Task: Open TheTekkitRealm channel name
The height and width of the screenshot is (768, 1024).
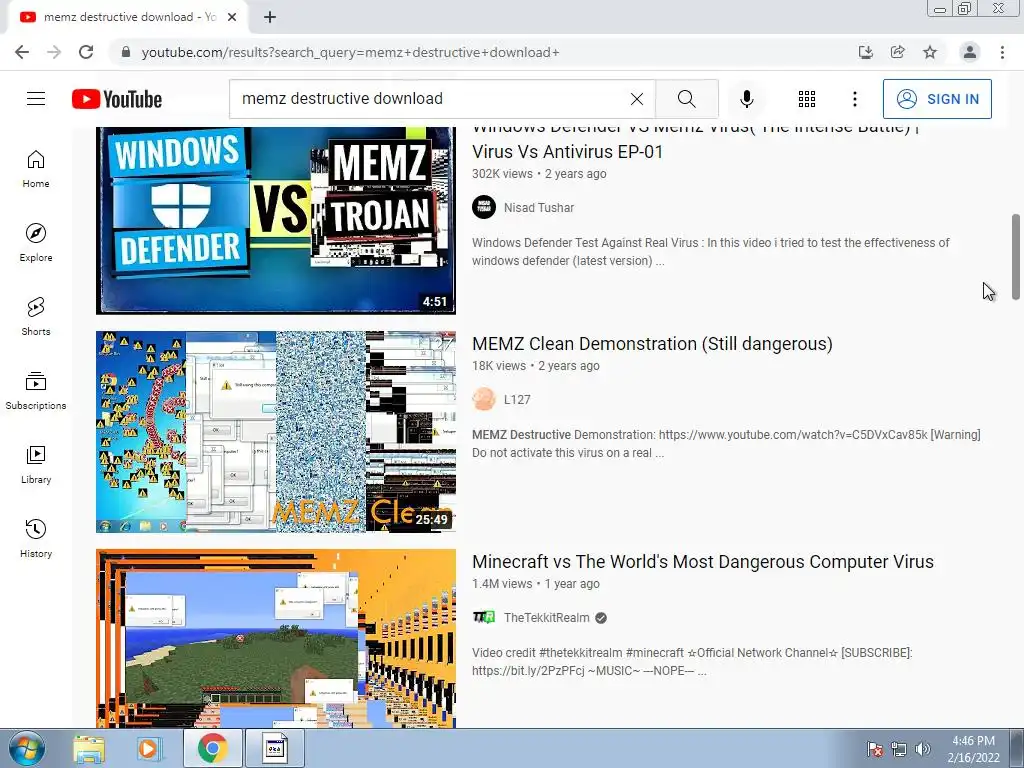Action: [x=547, y=618]
